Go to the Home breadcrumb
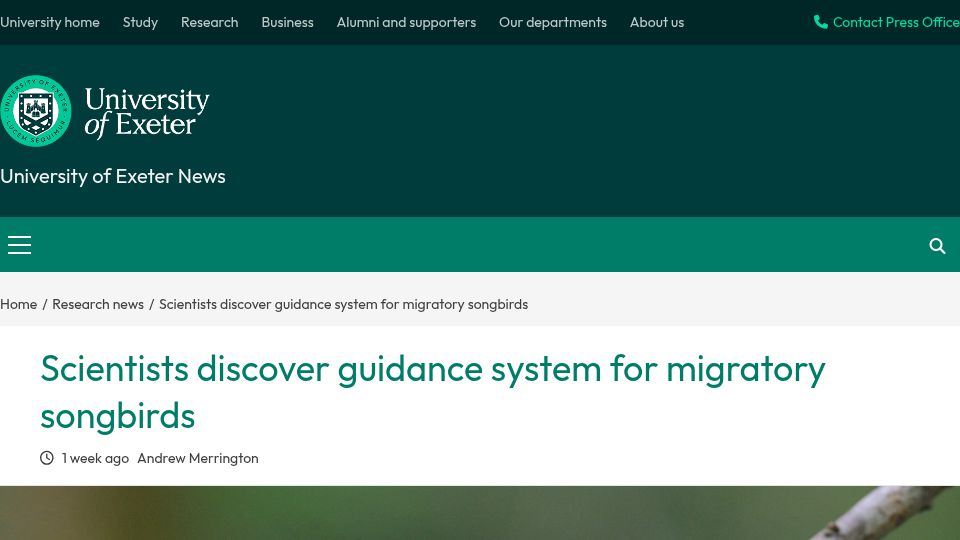960x540 pixels. pyautogui.click(x=18, y=304)
